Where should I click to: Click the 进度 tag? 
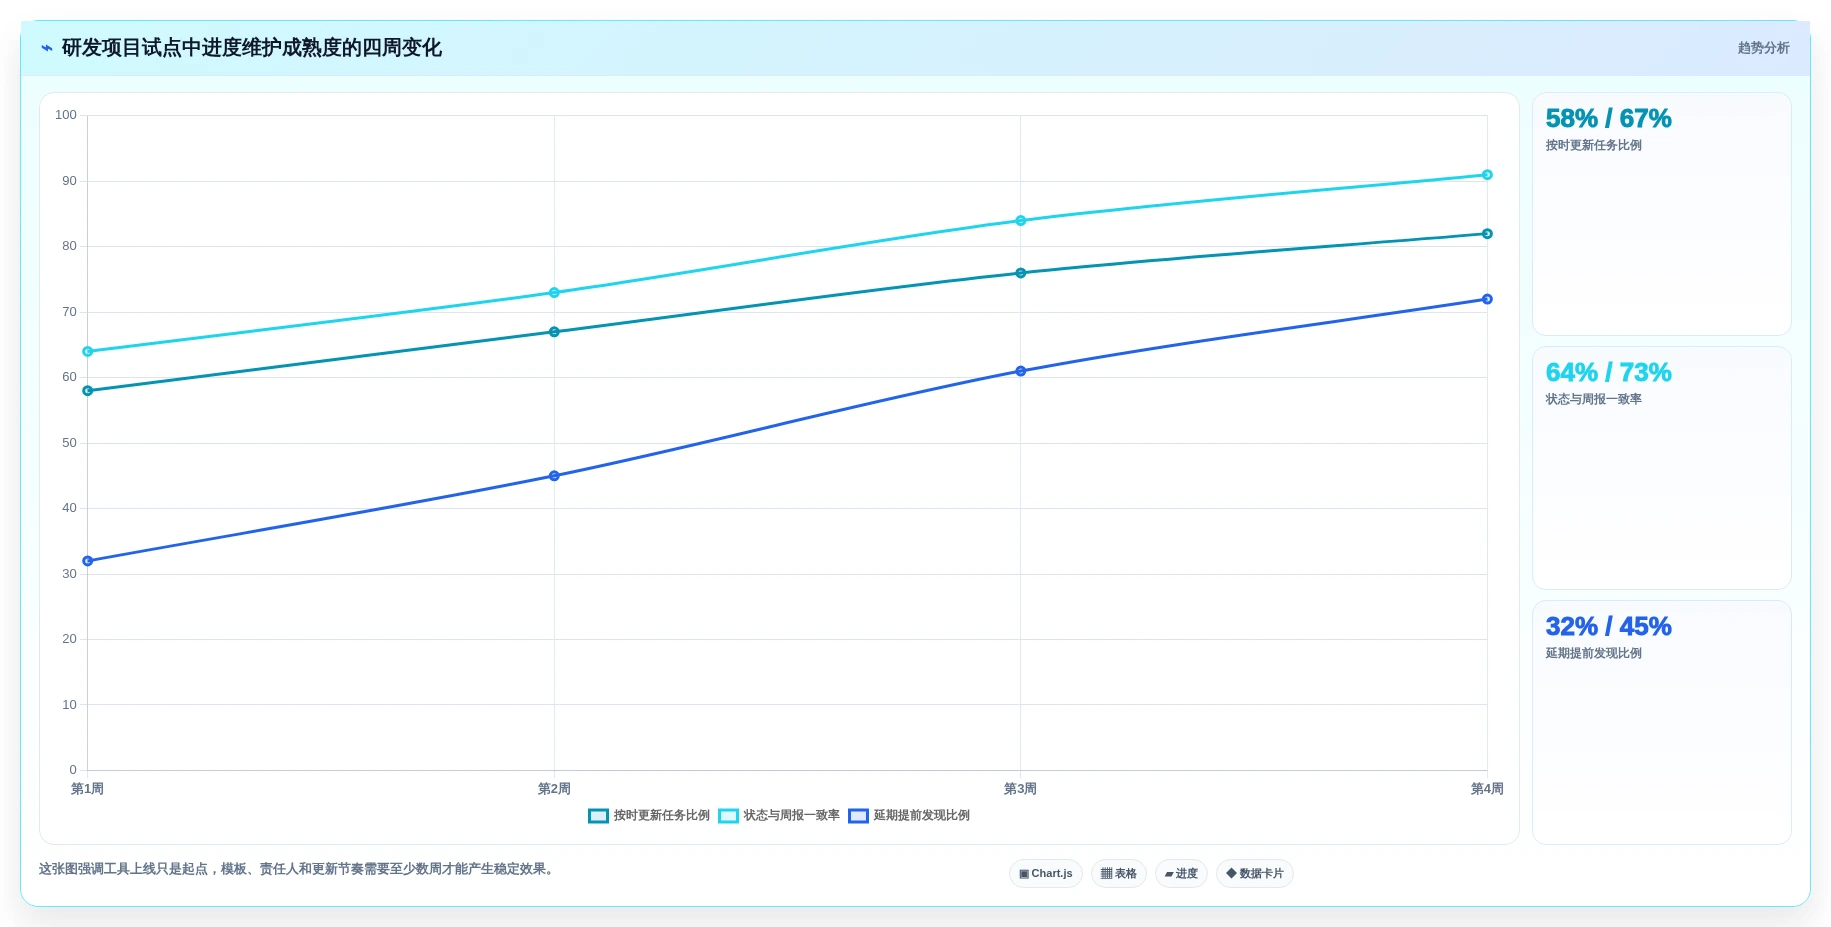pyautogui.click(x=1181, y=874)
